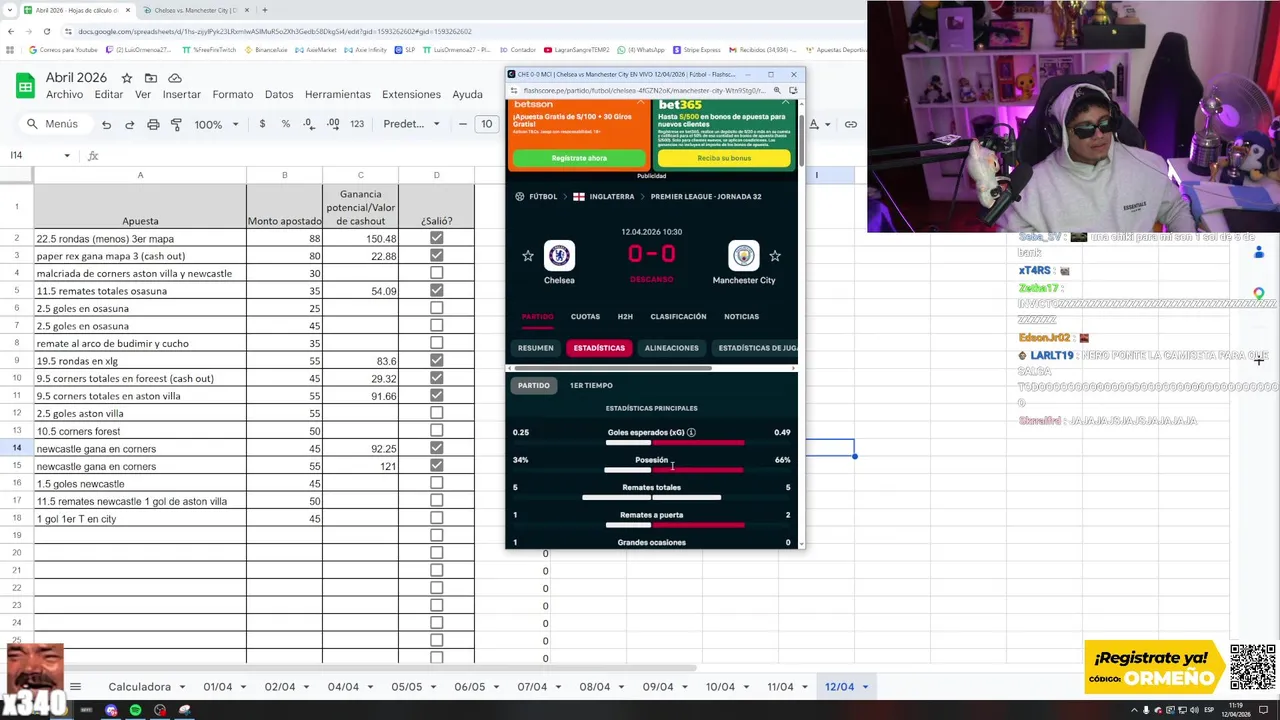The height and width of the screenshot is (720, 1280).
Task: Star the Abril 2026 spreadsheet
Action: (x=127, y=78)
